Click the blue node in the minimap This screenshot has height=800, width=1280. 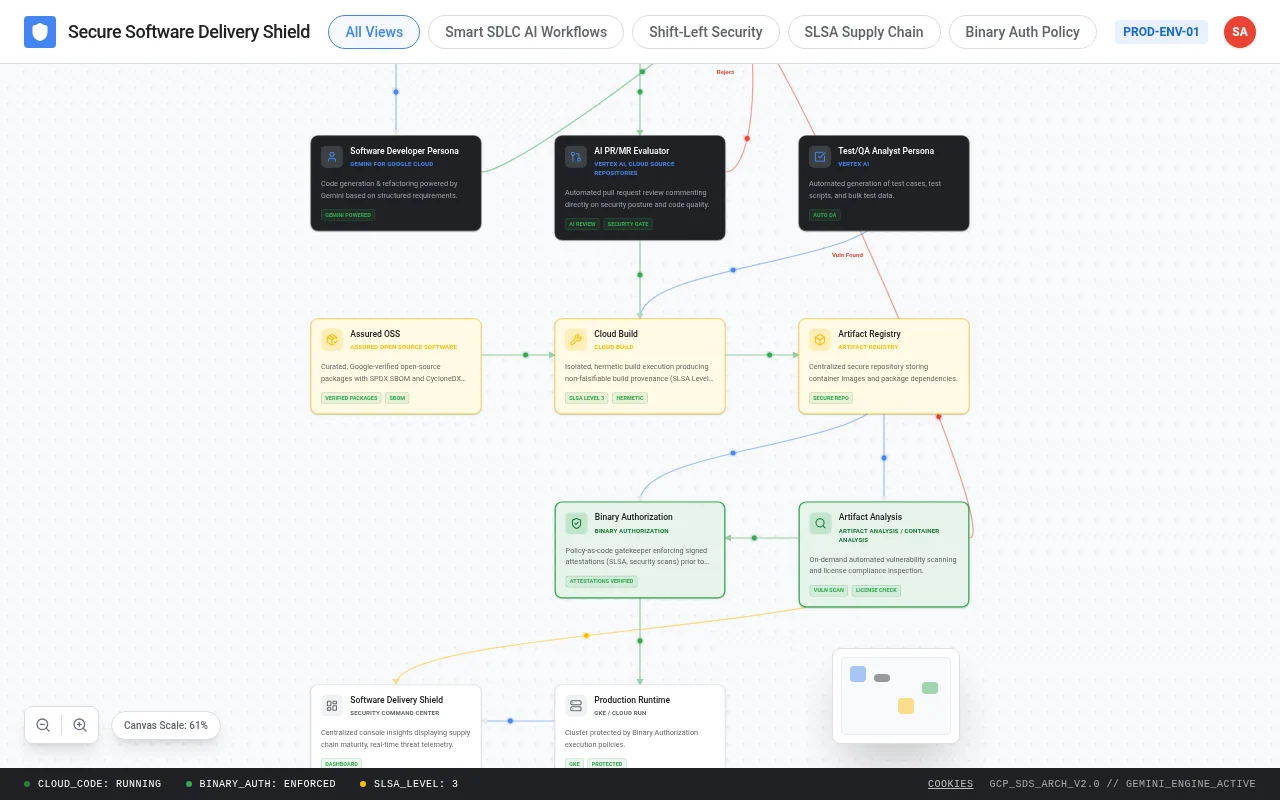coord(858,674)
